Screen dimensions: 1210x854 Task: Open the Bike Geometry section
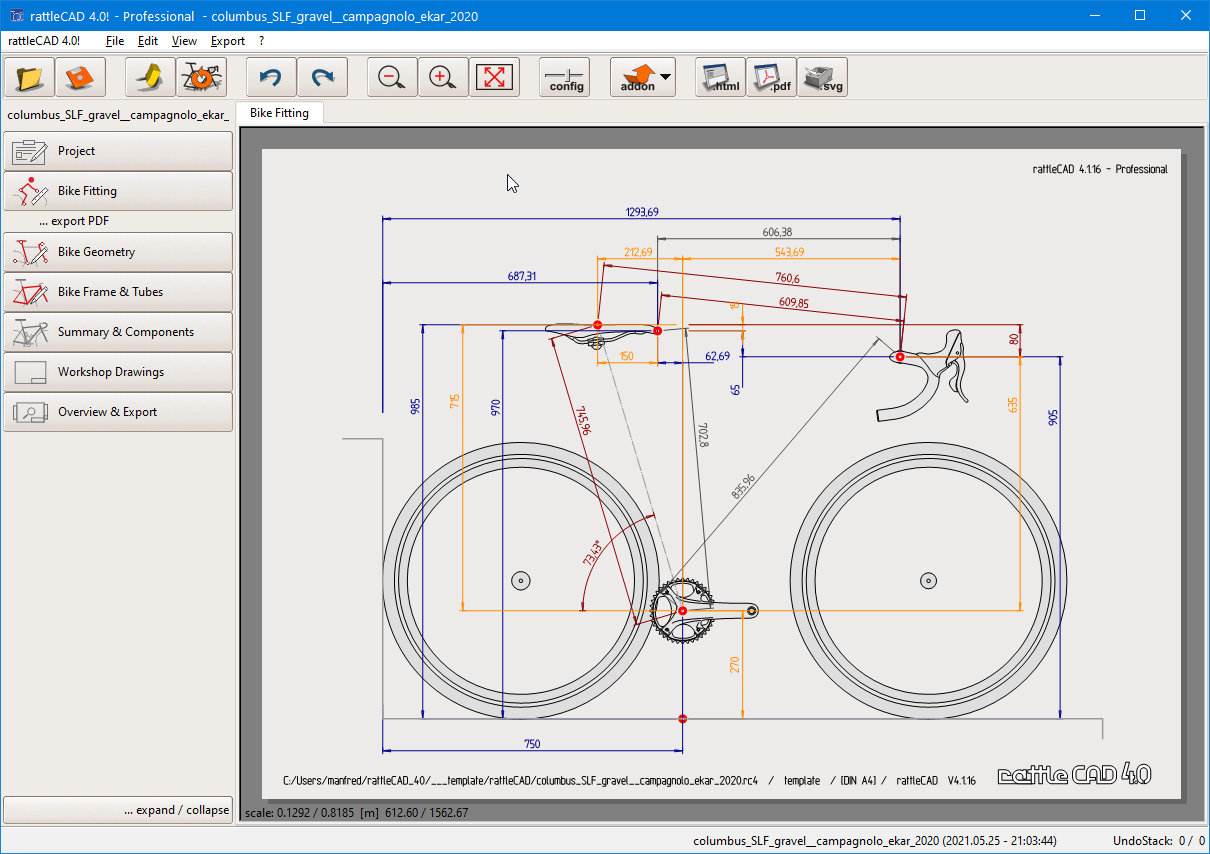[x=118, y=252]
